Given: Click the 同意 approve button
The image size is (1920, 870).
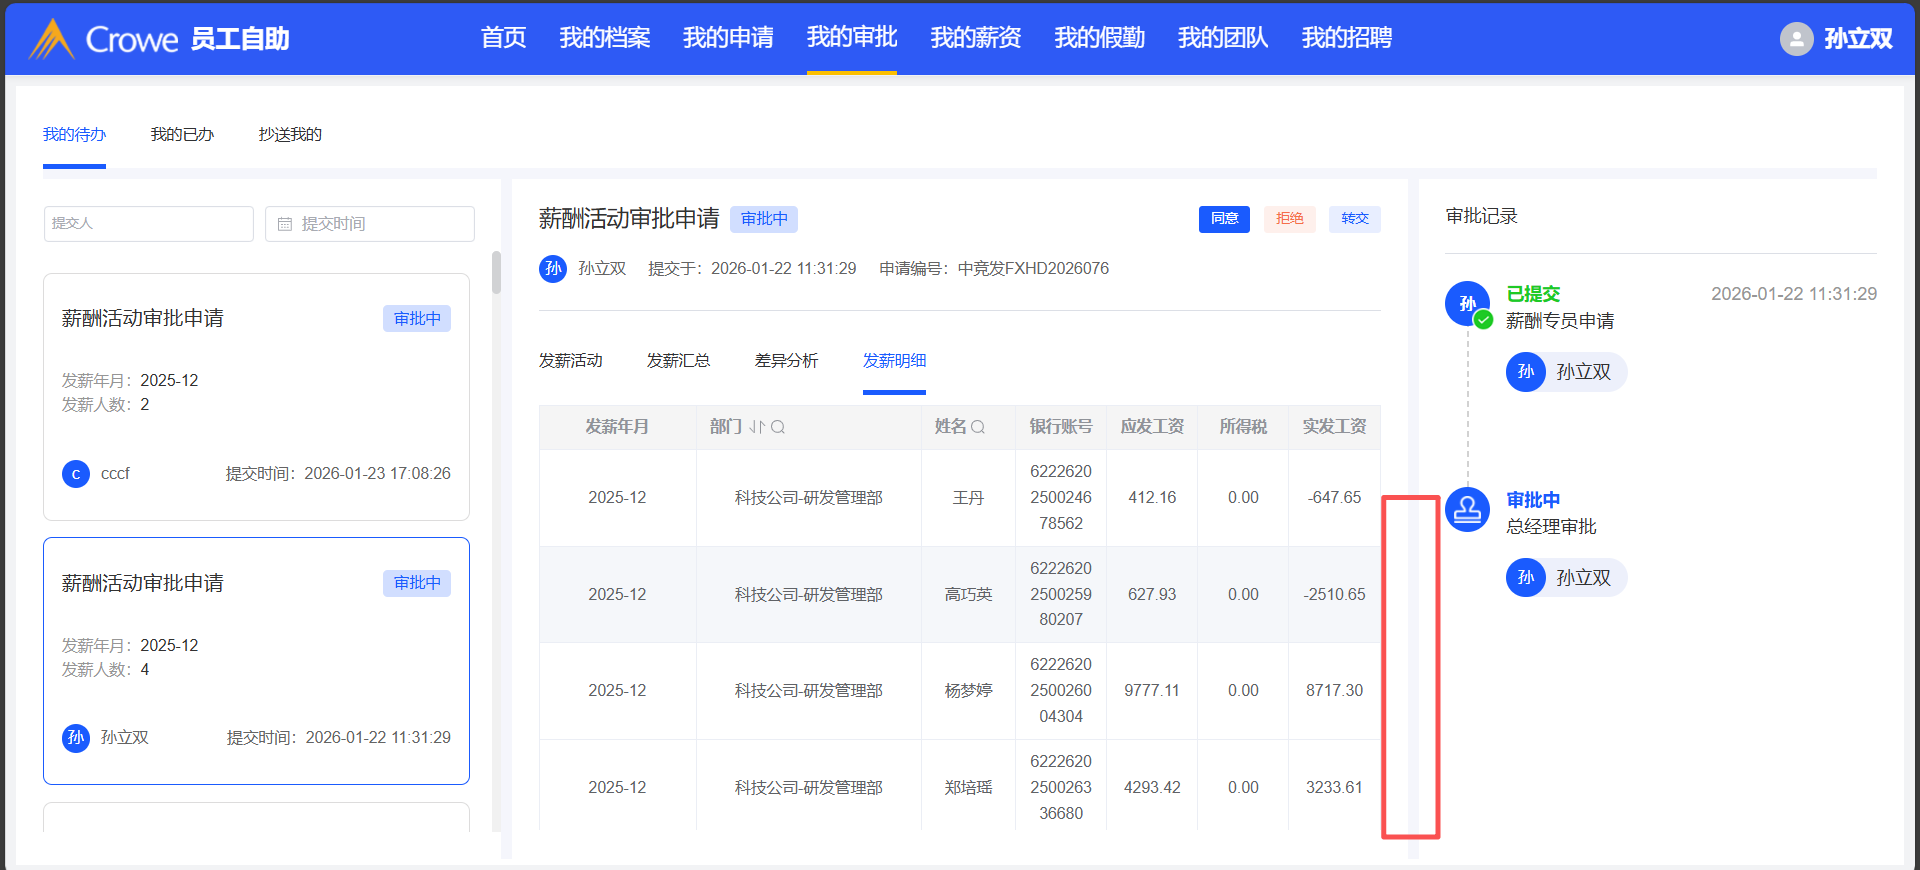Looking at the screenshot, I should [x=1224, y=219].
